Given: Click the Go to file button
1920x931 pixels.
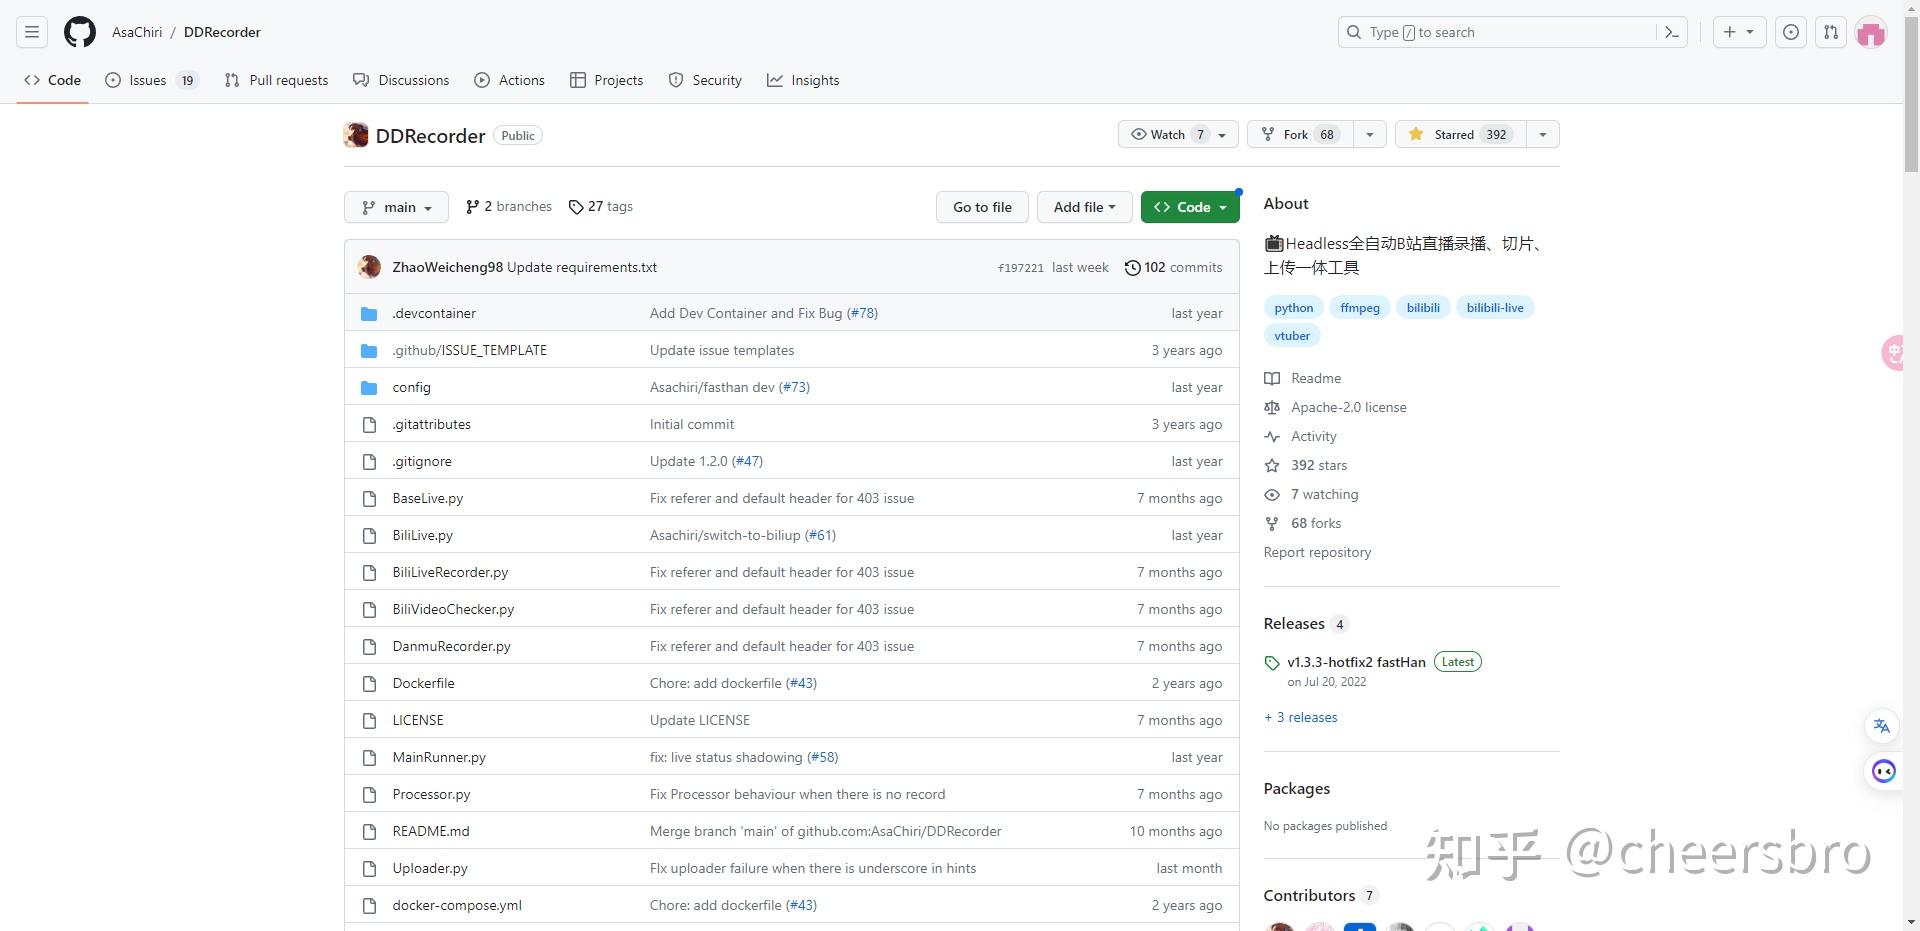Looking at the screenshot, I should pyautogui.click(x=982, y=207).
